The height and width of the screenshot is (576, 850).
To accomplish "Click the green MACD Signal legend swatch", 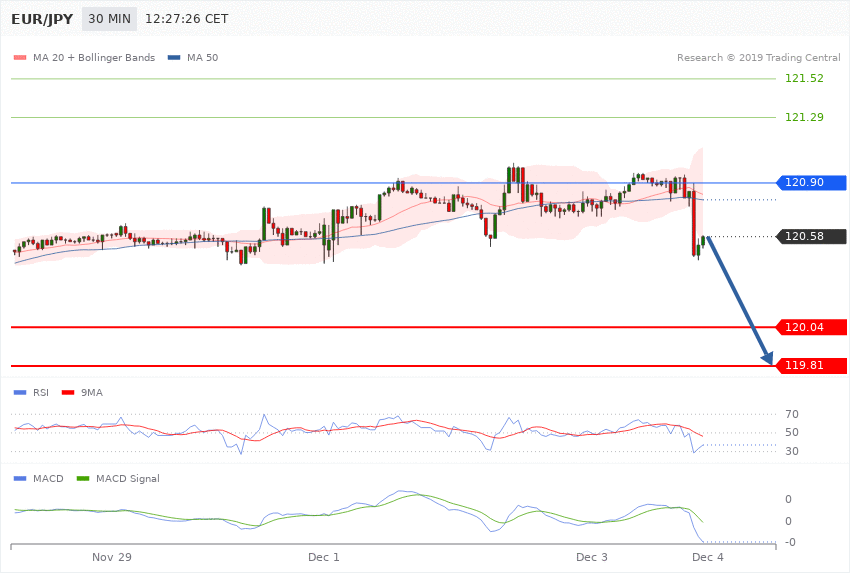I will pyautogui.click(x=83, y=478).
